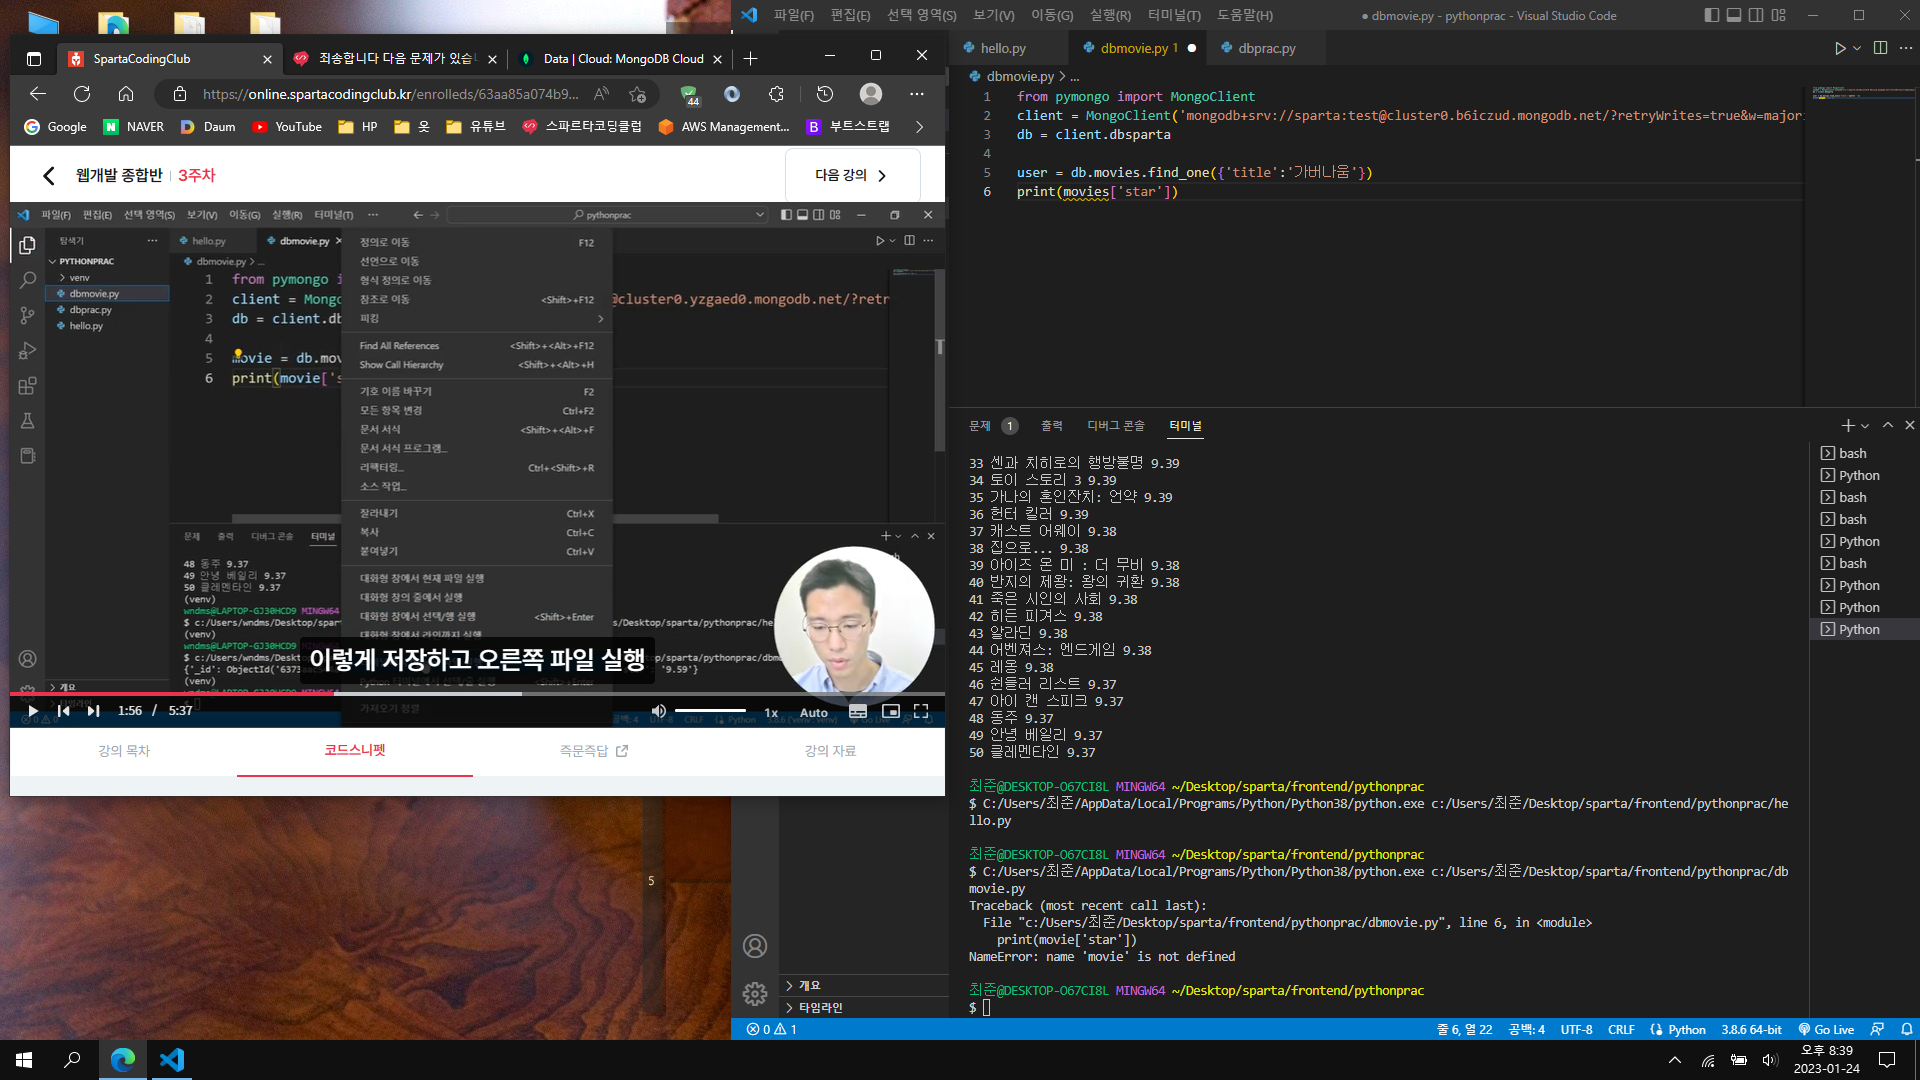Image resolution: width=1920 pixels, height=1080 pixels.
Task: Open VS Code 터미널(T) menu
Action: pyautogui.click(x=1174, y=15)
